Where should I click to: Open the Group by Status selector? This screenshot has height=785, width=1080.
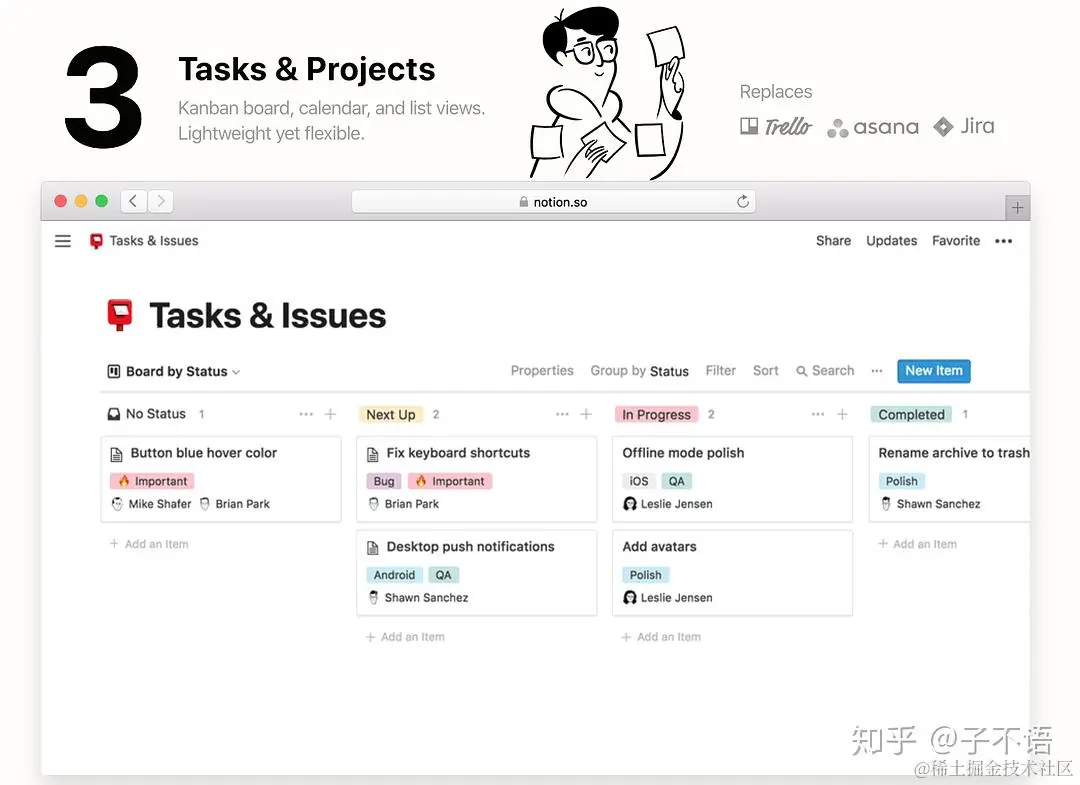pos(639,371)
